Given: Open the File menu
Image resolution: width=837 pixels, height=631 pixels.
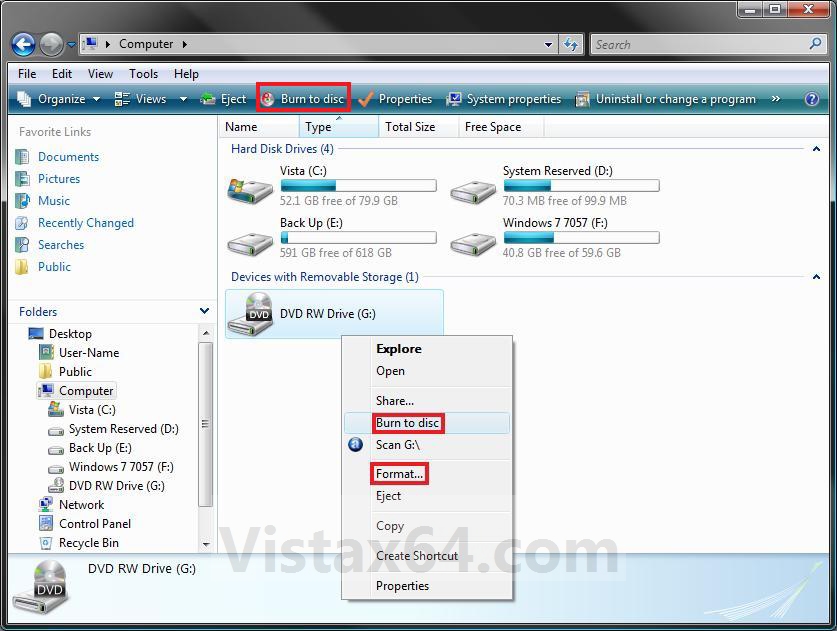Looking at the screenshot, I should tap(27, 74).
